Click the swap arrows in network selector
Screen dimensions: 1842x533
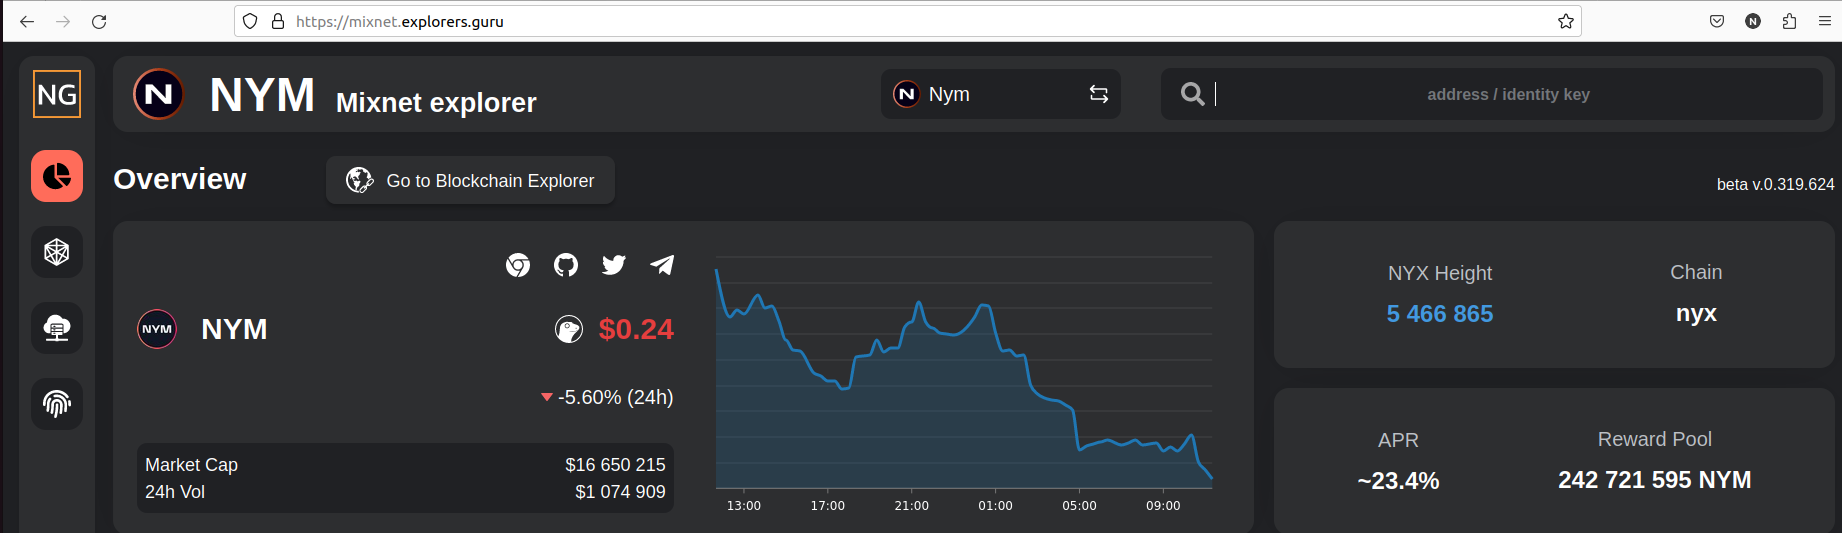pyautogui.click(x=1099, y=94)
